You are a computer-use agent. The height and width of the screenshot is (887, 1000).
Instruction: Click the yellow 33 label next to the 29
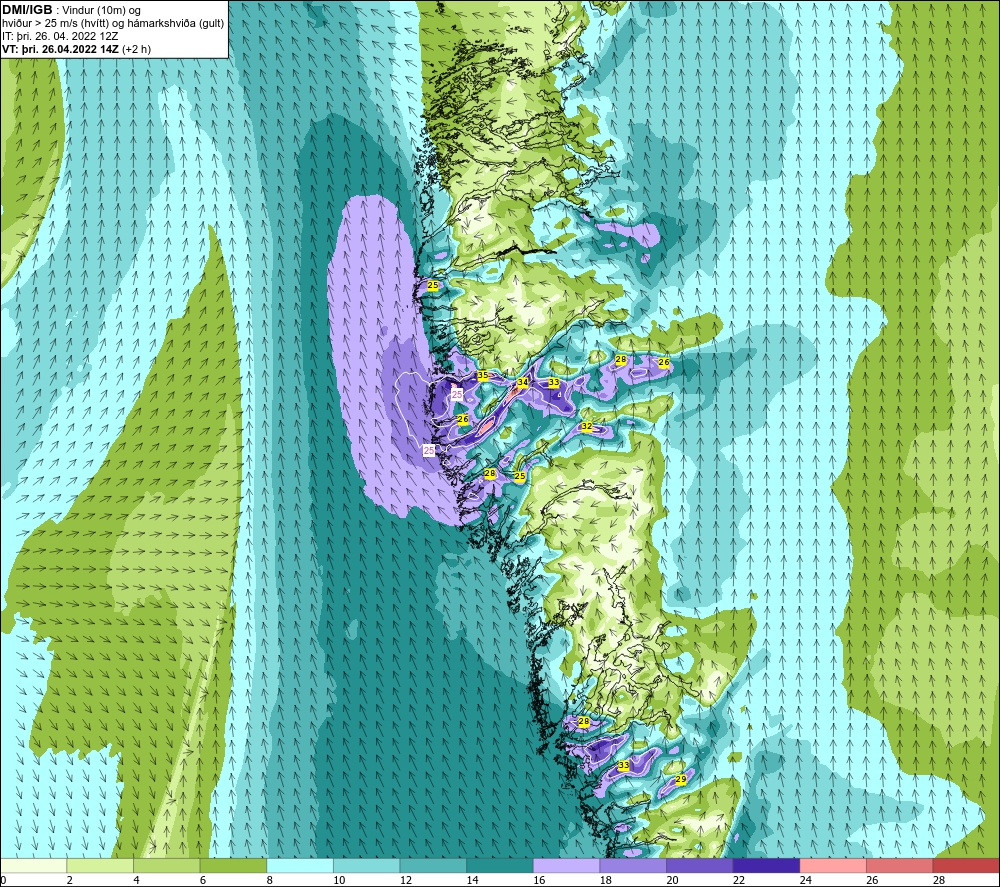click(x=624, y=765)
